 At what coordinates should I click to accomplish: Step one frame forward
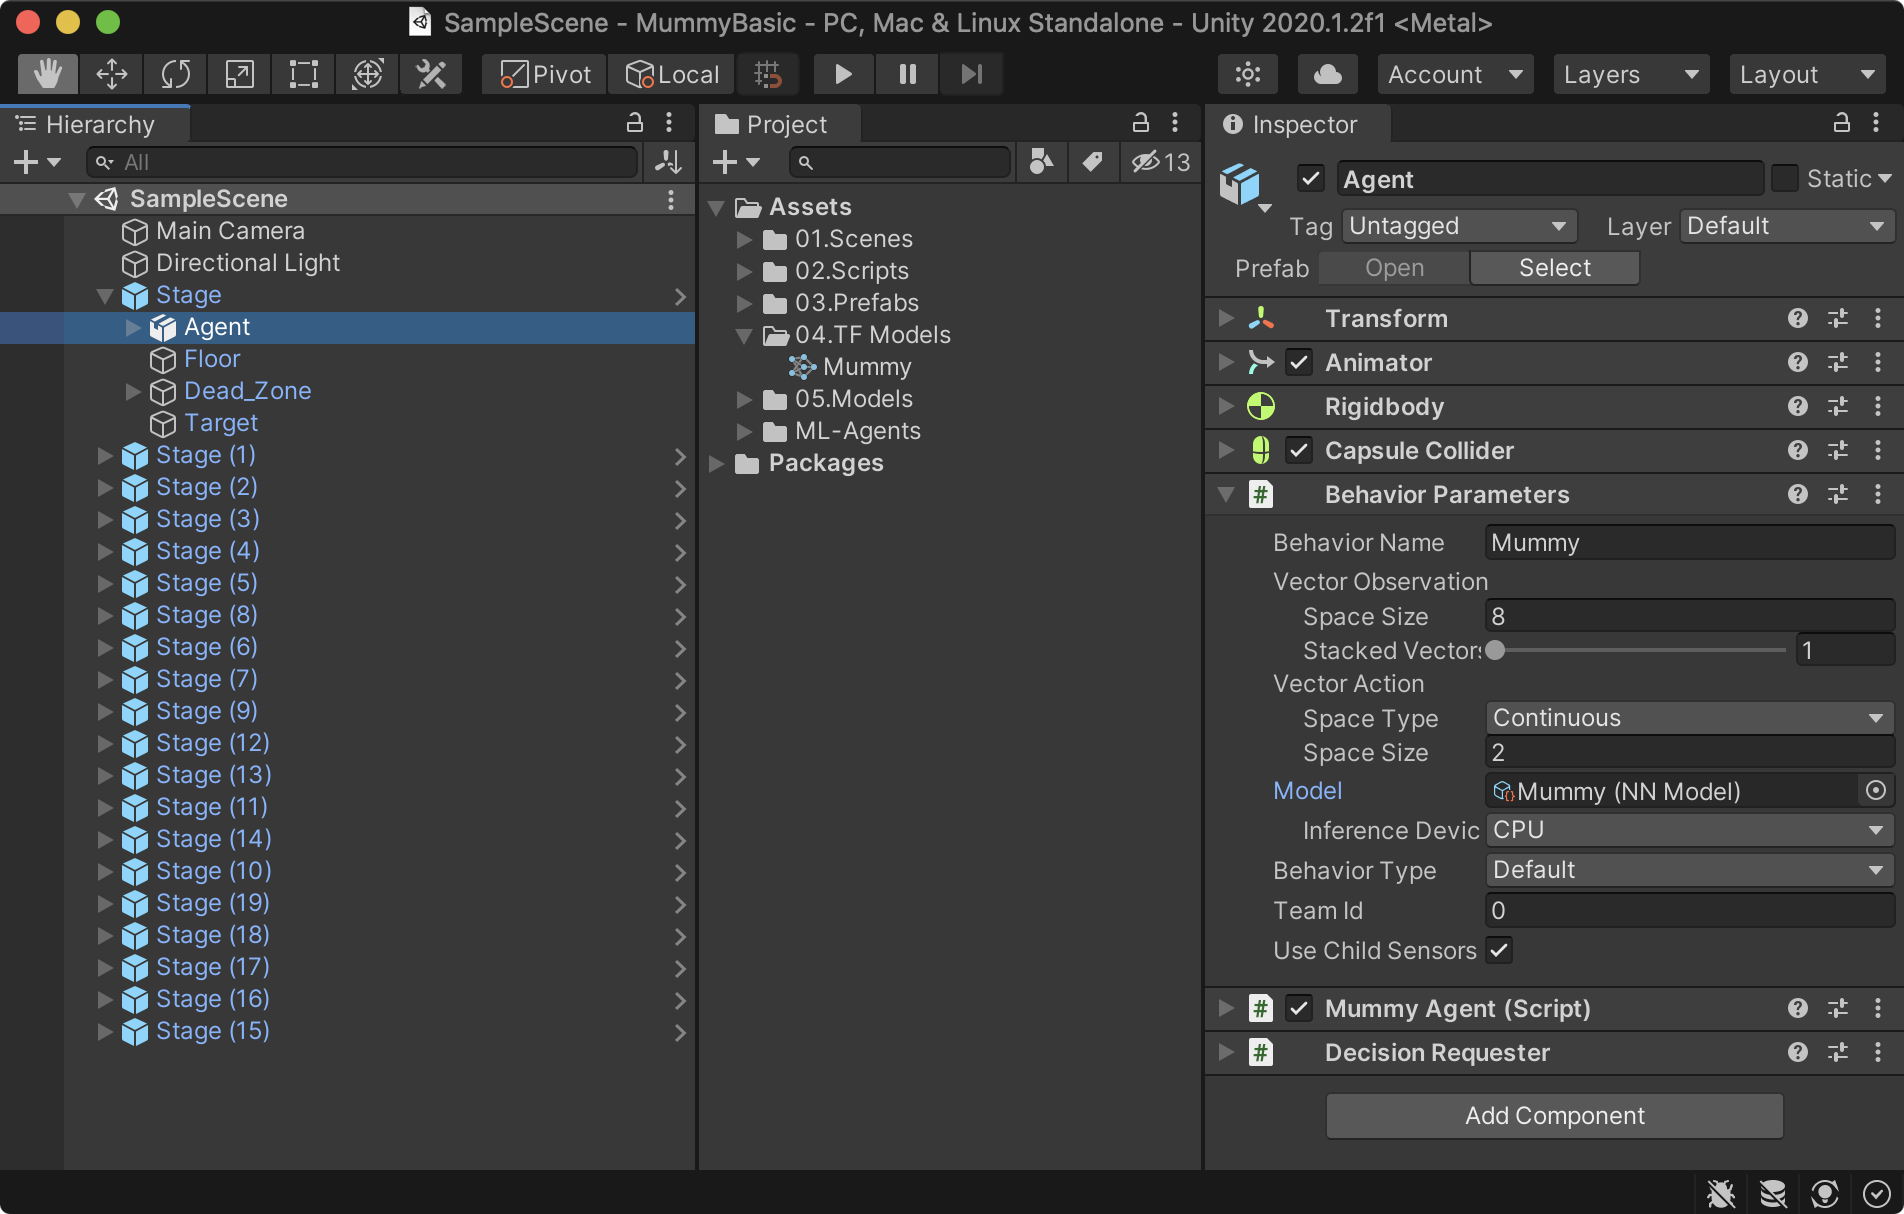pos(971,74)
